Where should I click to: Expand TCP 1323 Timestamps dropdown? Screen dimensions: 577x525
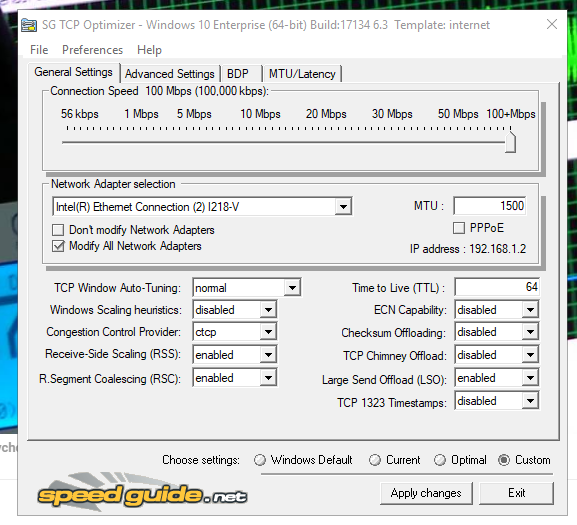(x=530, y=401)
